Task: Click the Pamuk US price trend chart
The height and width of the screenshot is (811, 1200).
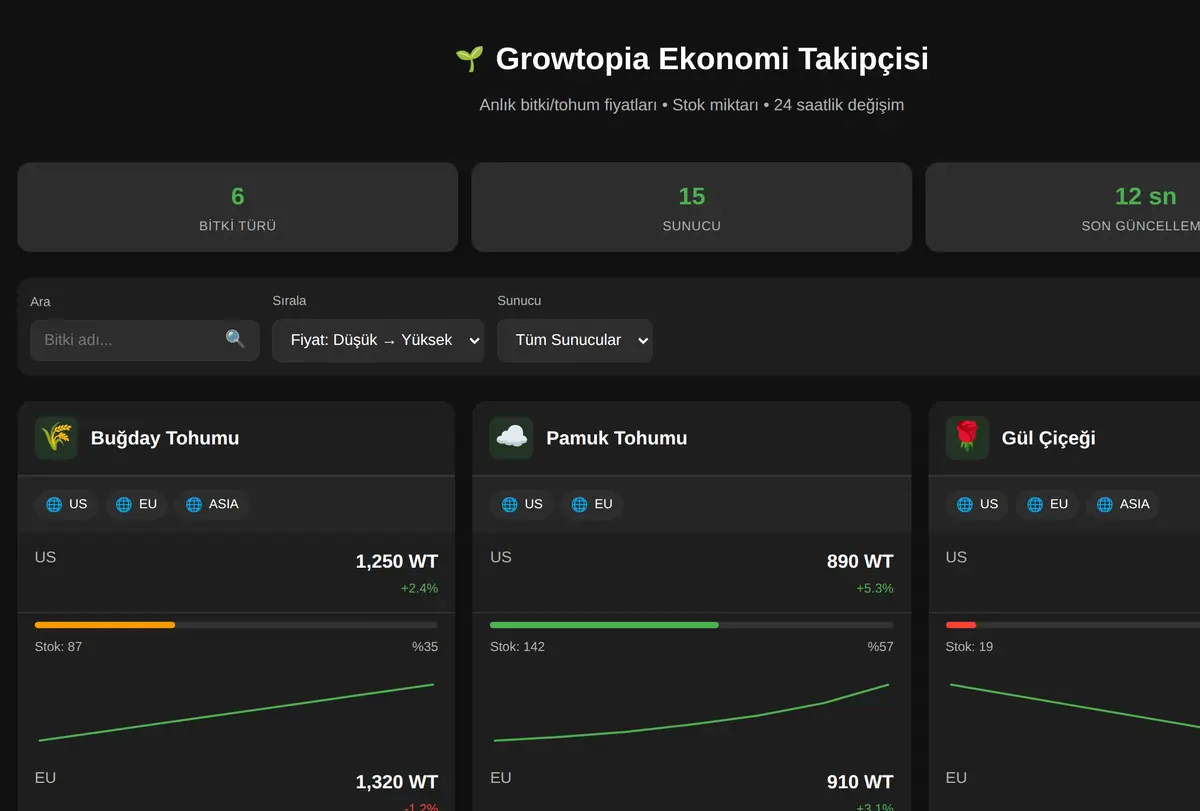Action: (x=692, y=712)
